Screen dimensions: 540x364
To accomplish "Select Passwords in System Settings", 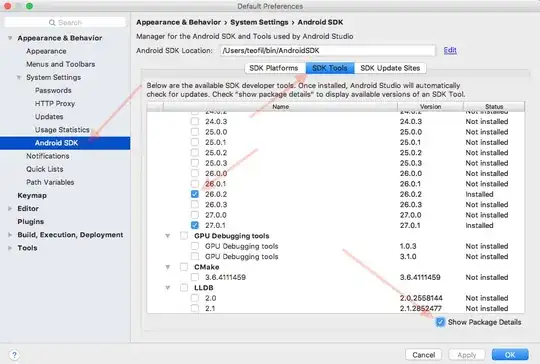I will pyautogui.click(x=53, y=90).
